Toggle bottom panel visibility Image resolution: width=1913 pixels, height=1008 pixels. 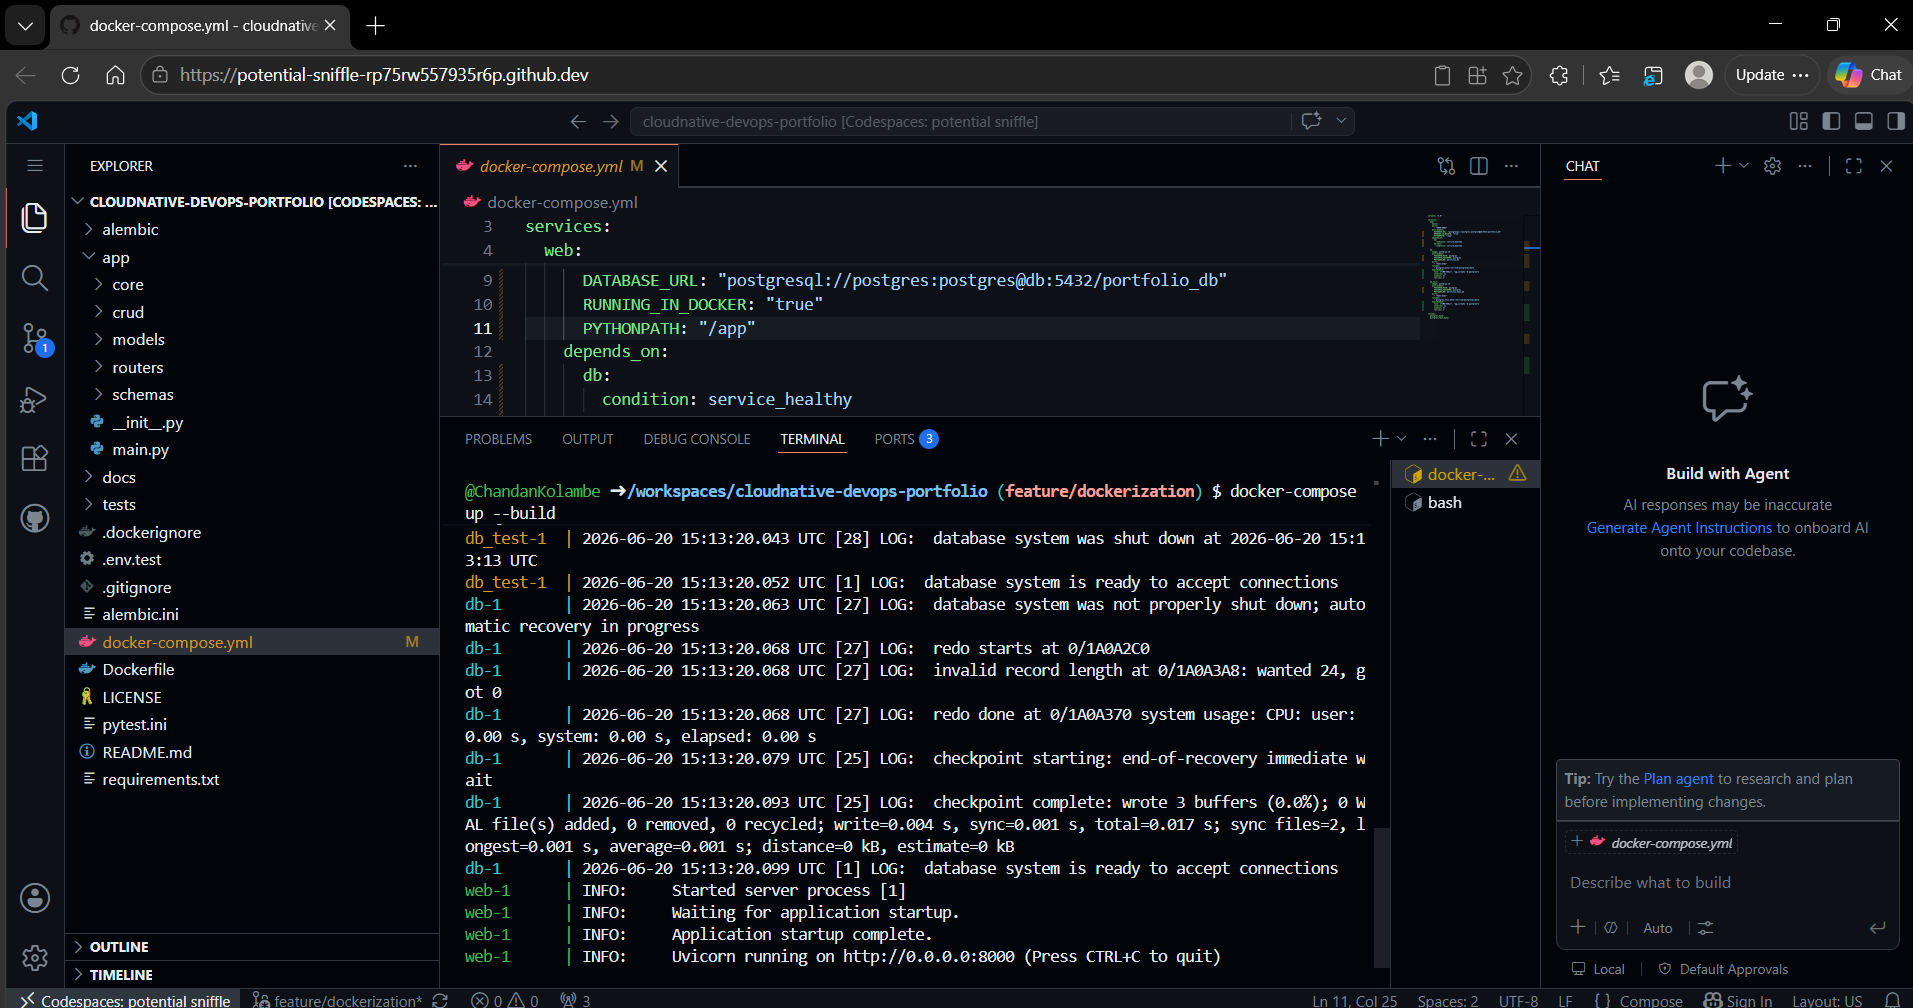coord(1864,121)
